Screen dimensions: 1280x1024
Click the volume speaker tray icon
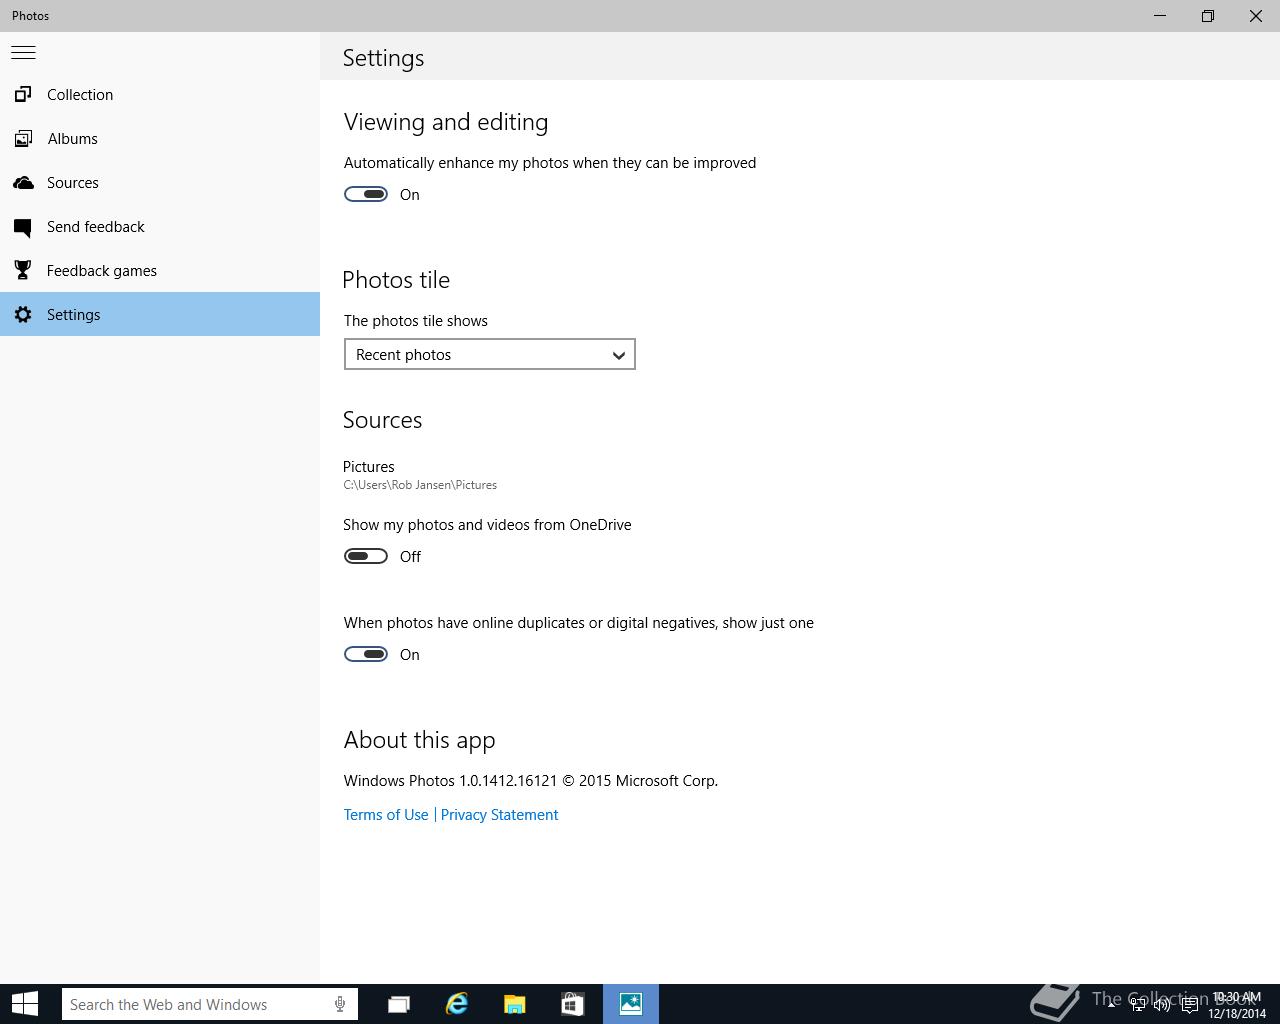[1162, 1005]
